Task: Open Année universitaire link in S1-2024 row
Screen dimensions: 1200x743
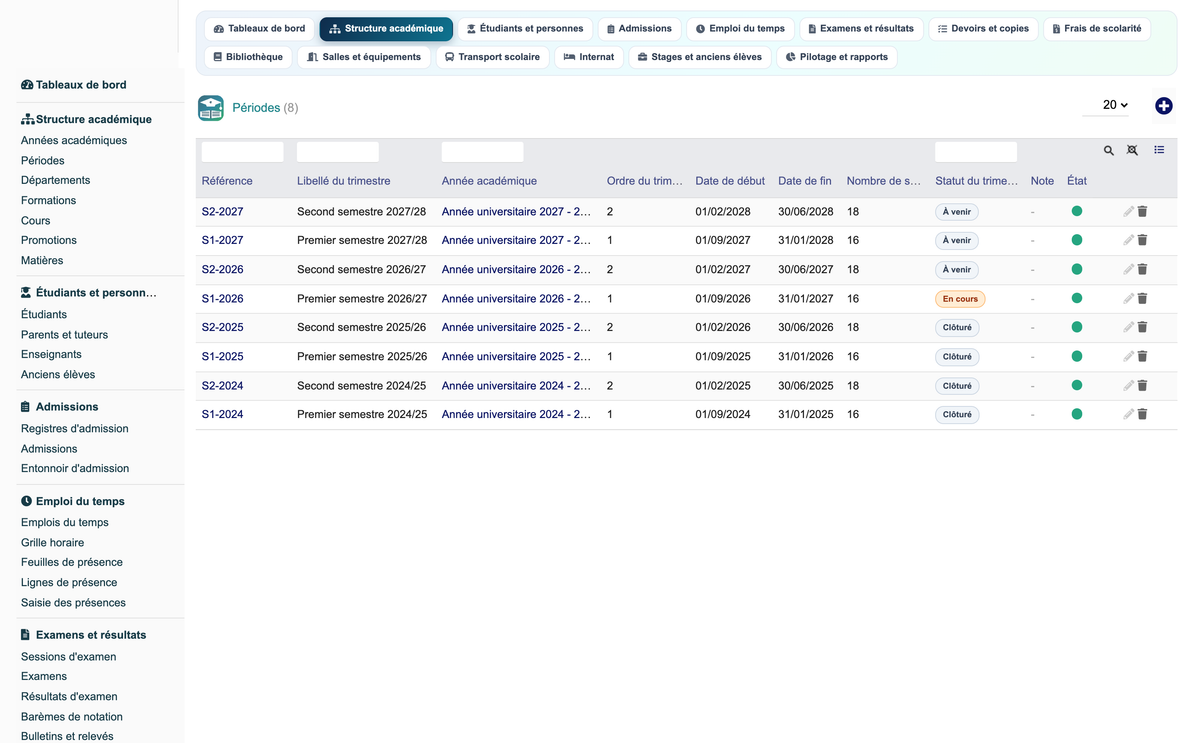Action: click(516, 415)
